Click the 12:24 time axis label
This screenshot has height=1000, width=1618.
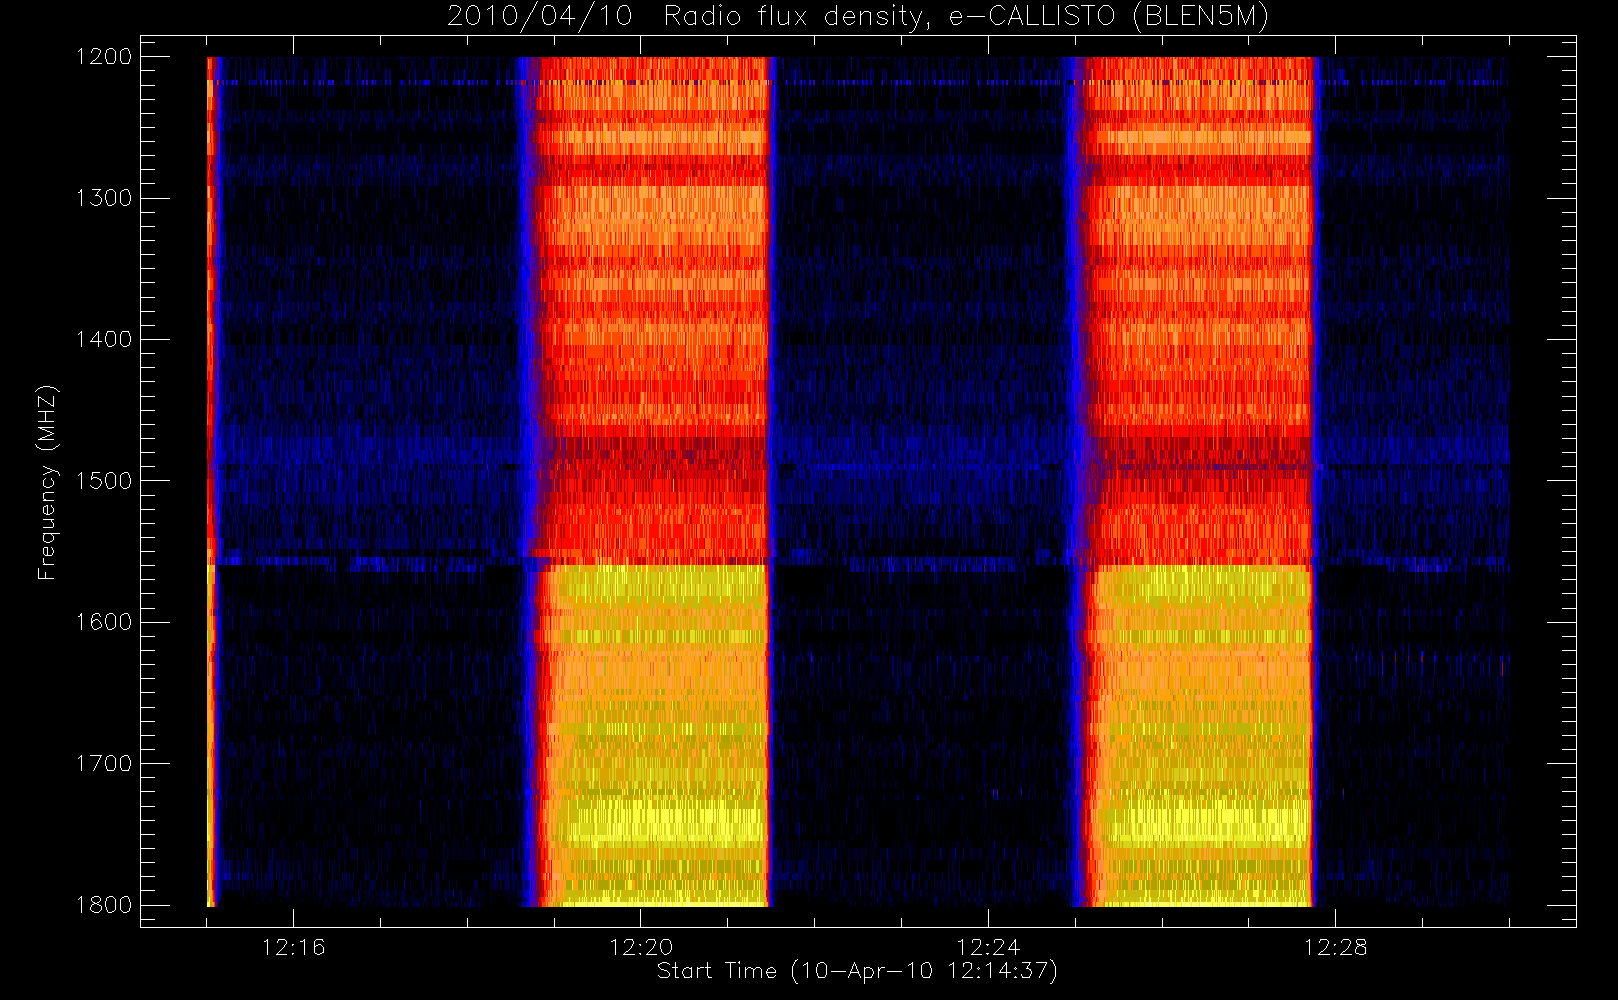tap(988, 947)
